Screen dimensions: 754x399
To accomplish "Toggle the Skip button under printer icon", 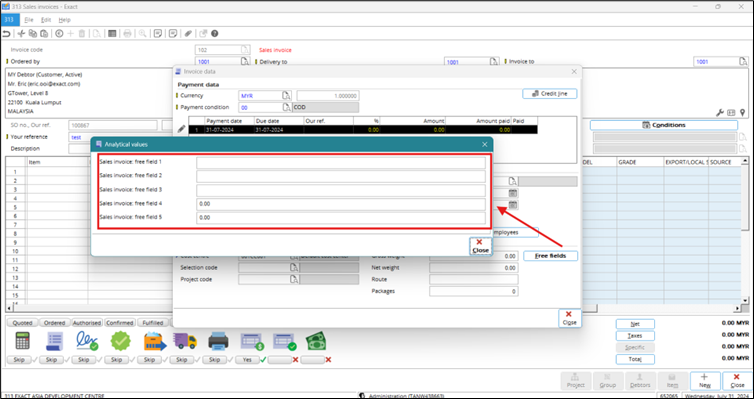I will coord(214,360).
